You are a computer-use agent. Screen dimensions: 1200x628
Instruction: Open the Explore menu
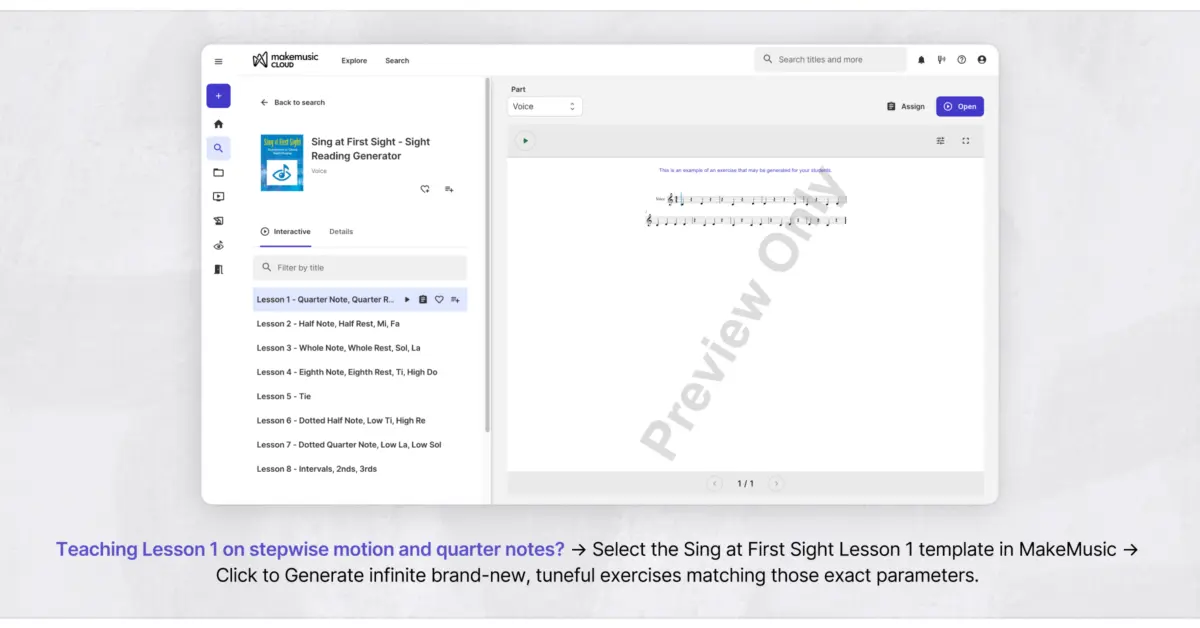(x=354, y=61)
